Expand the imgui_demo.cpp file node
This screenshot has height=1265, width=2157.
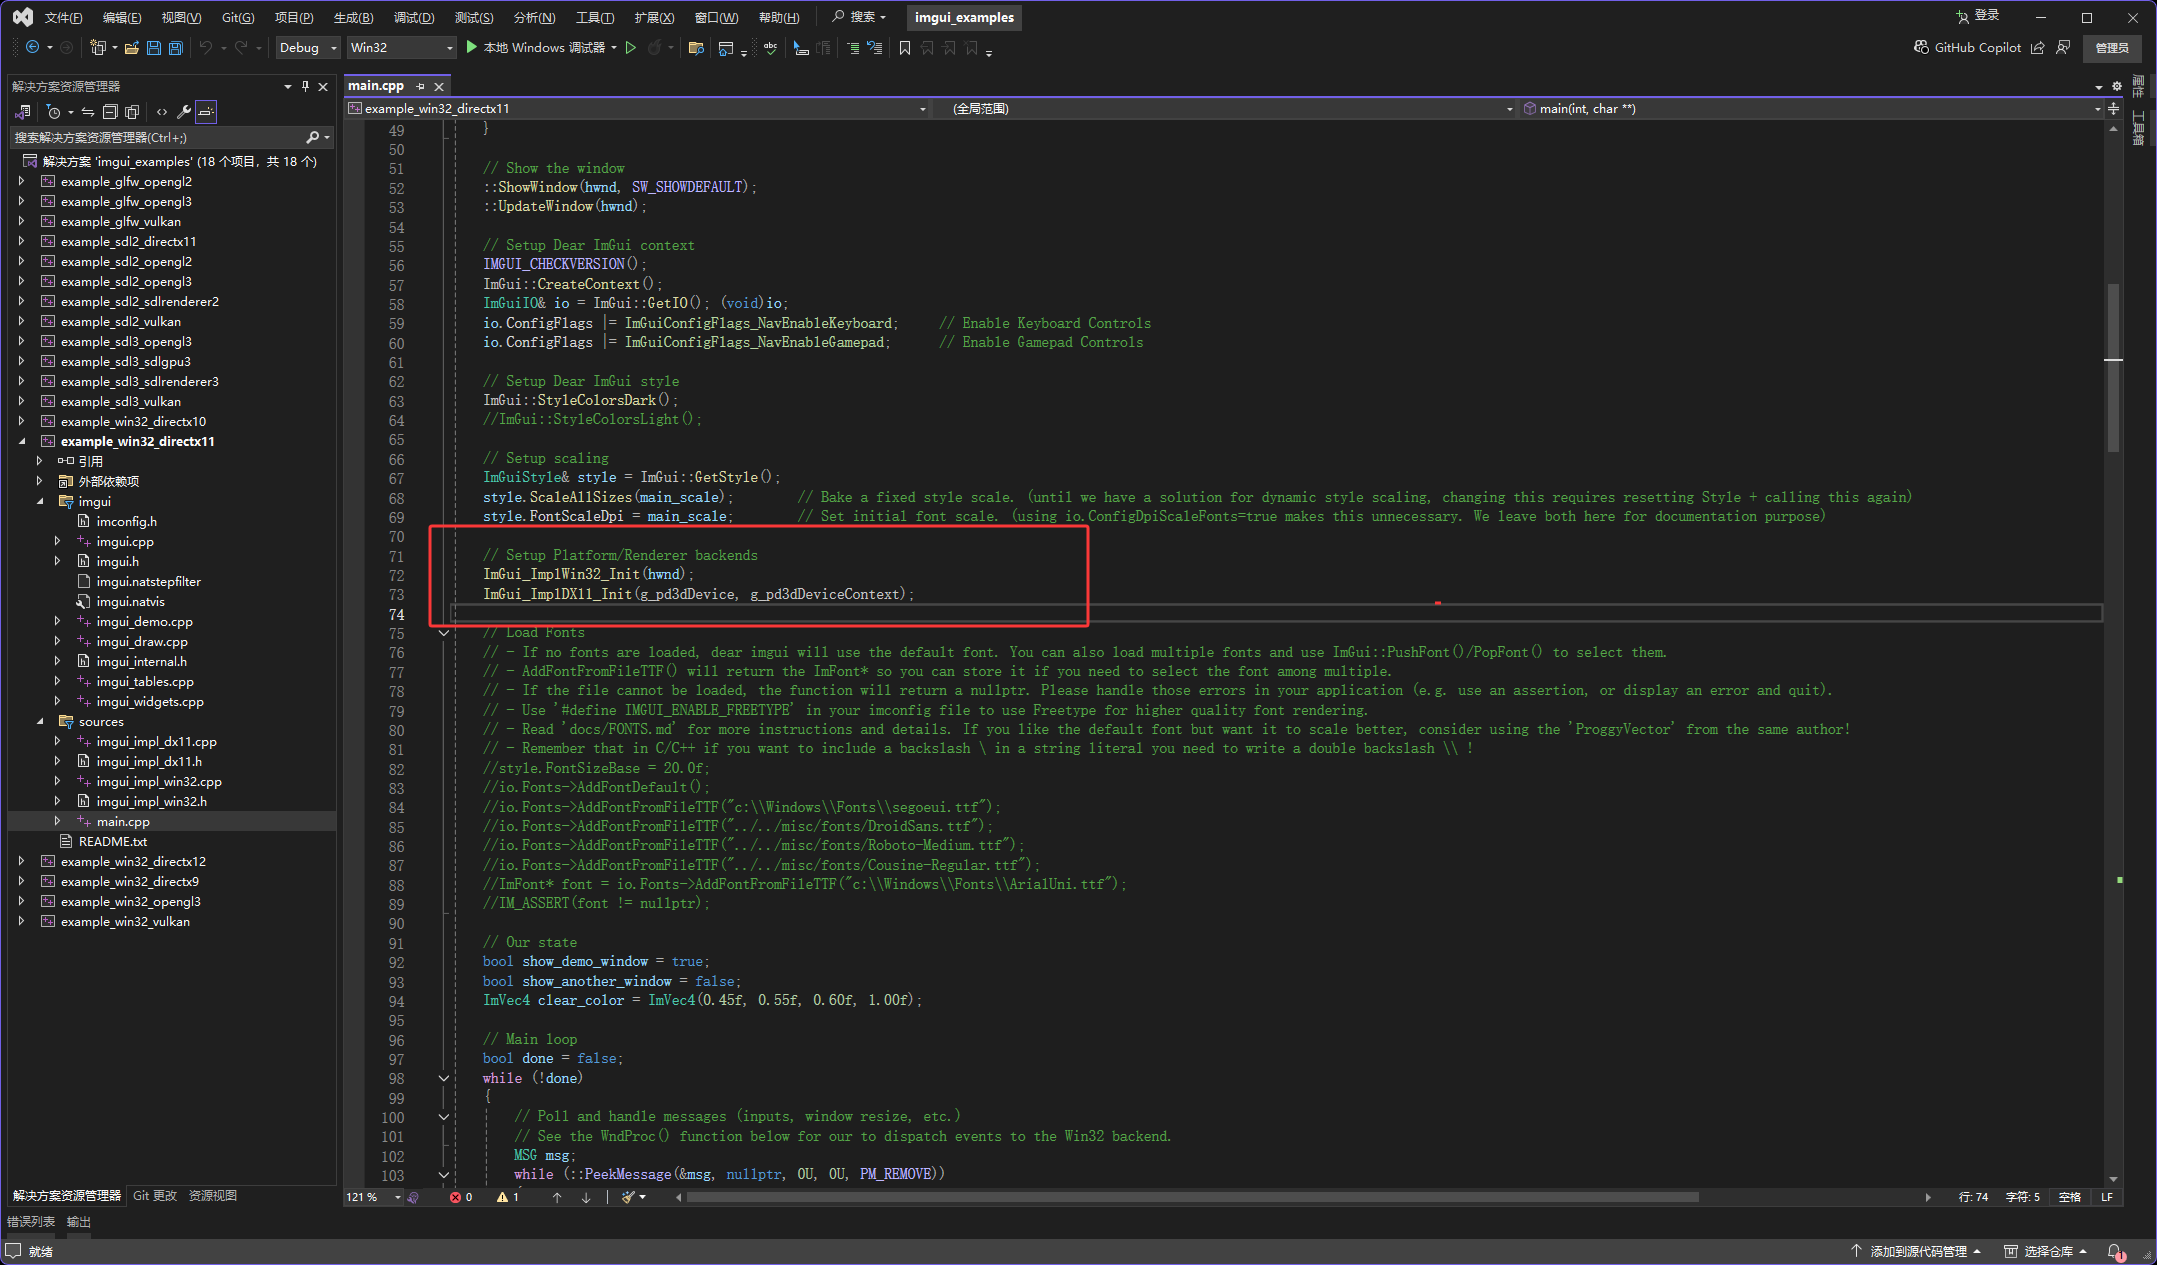pyautogui.click(x=57, y=621)
